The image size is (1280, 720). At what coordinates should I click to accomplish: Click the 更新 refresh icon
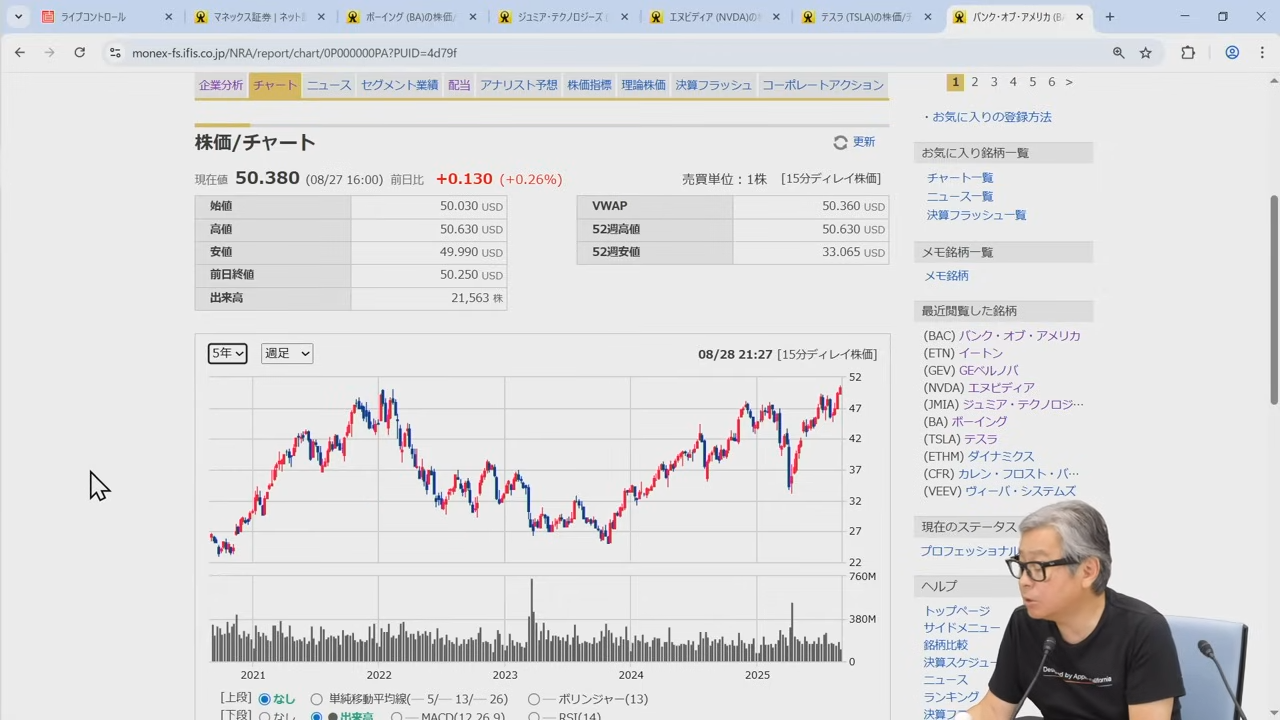click(x=840, y=143)
